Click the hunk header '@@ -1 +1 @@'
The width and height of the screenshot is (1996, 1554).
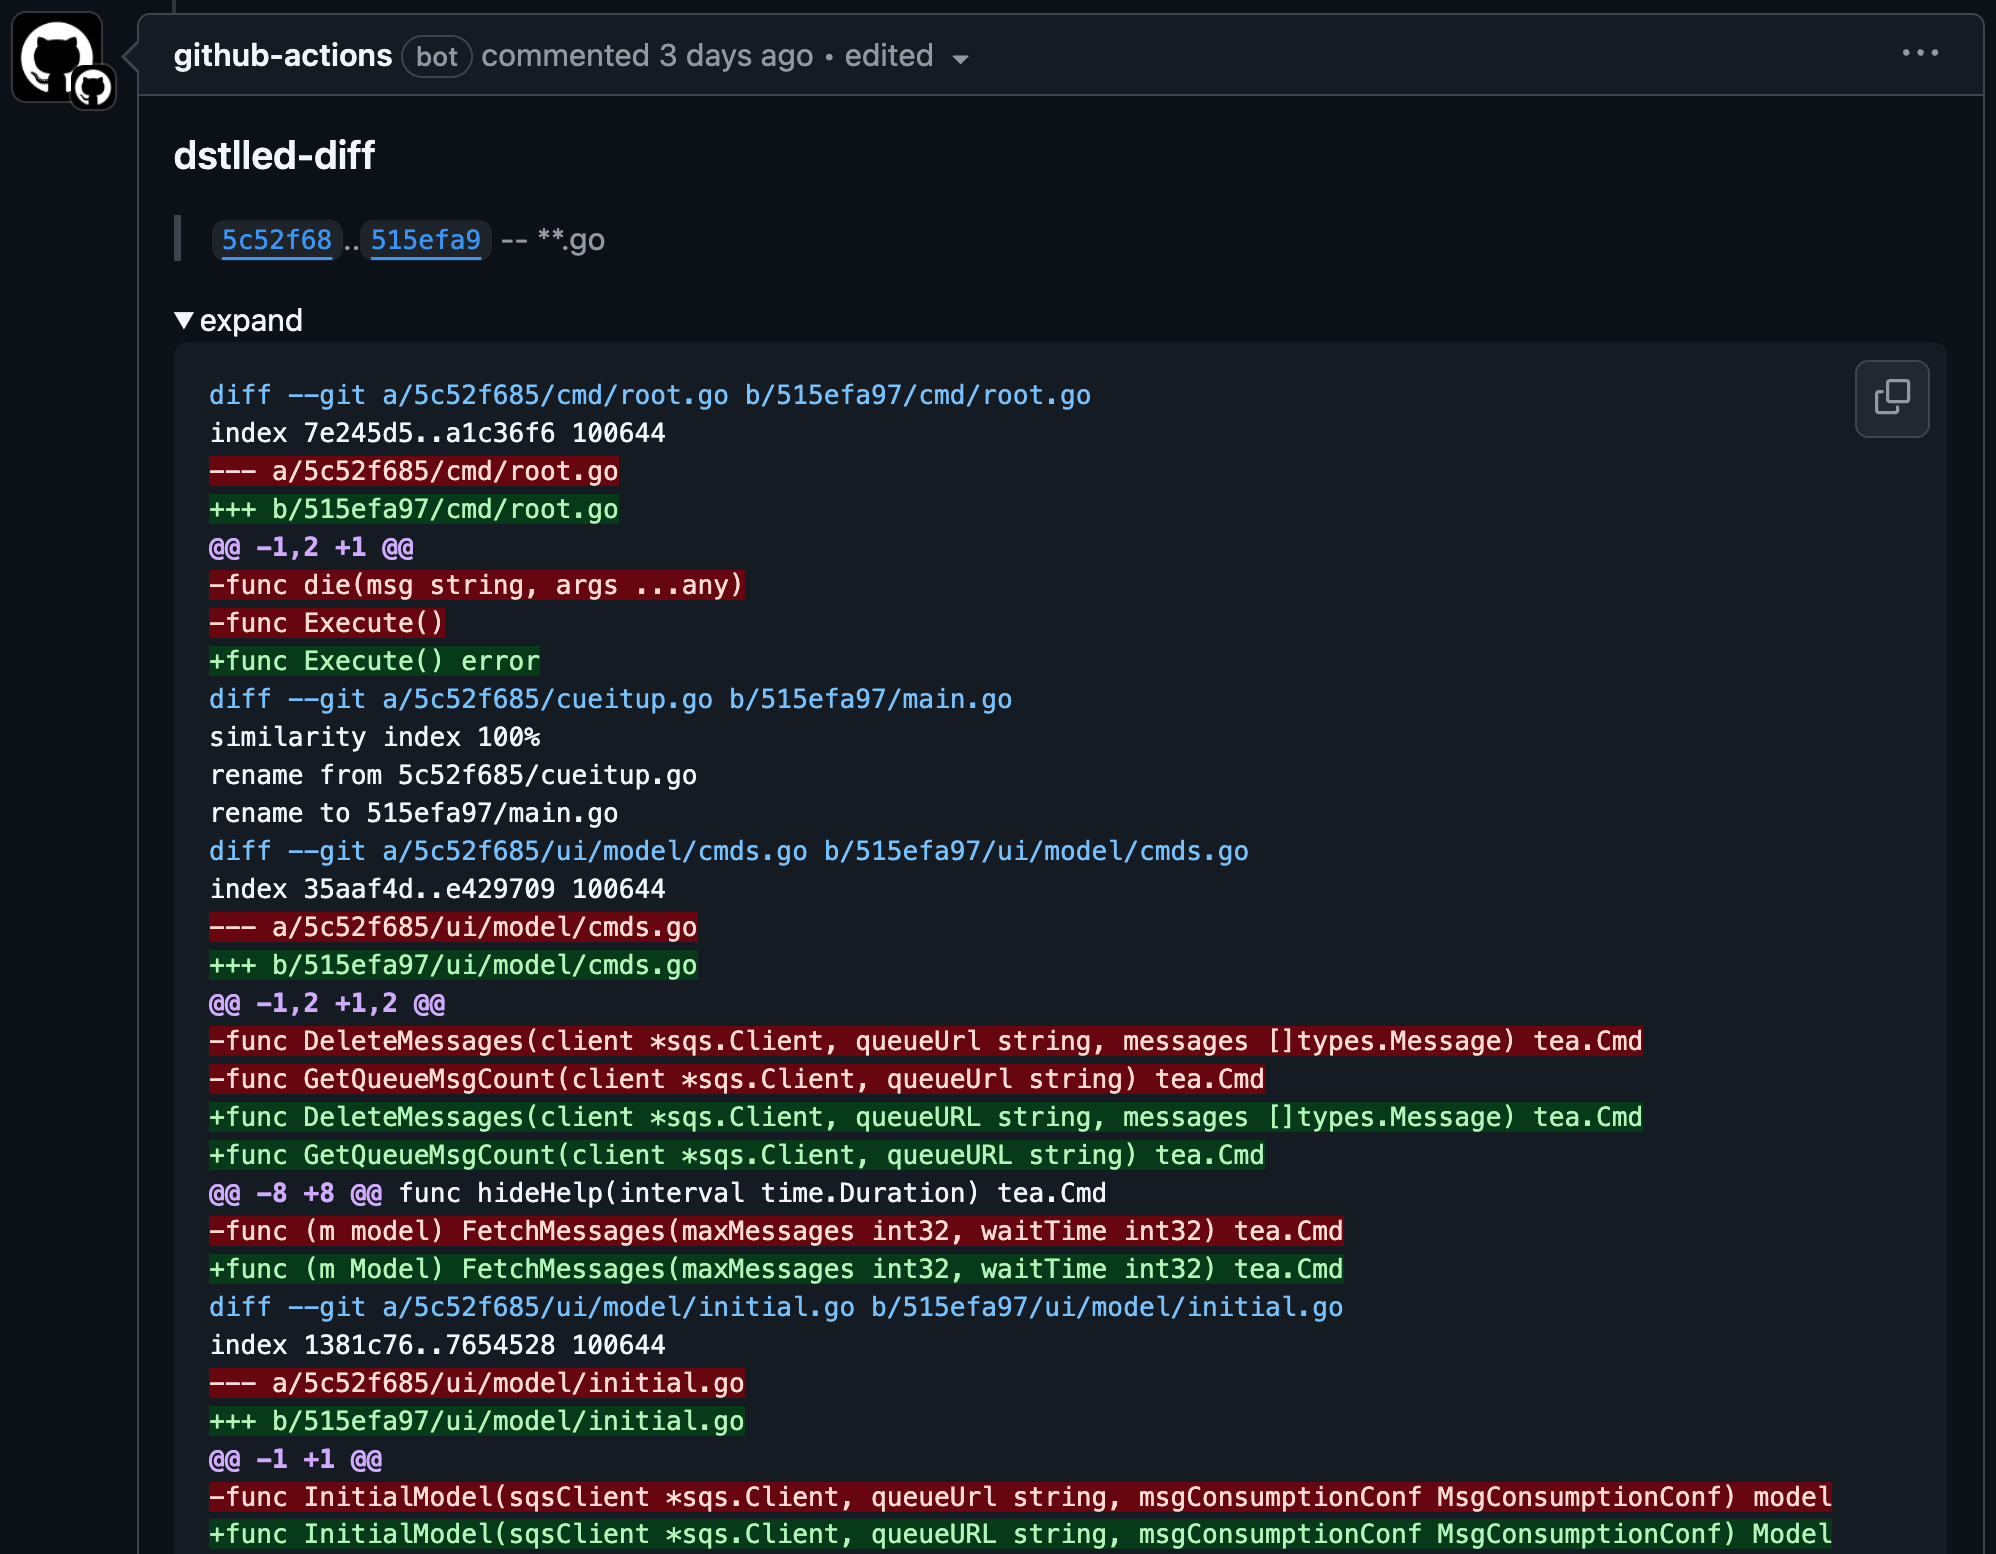[296, 1459]
